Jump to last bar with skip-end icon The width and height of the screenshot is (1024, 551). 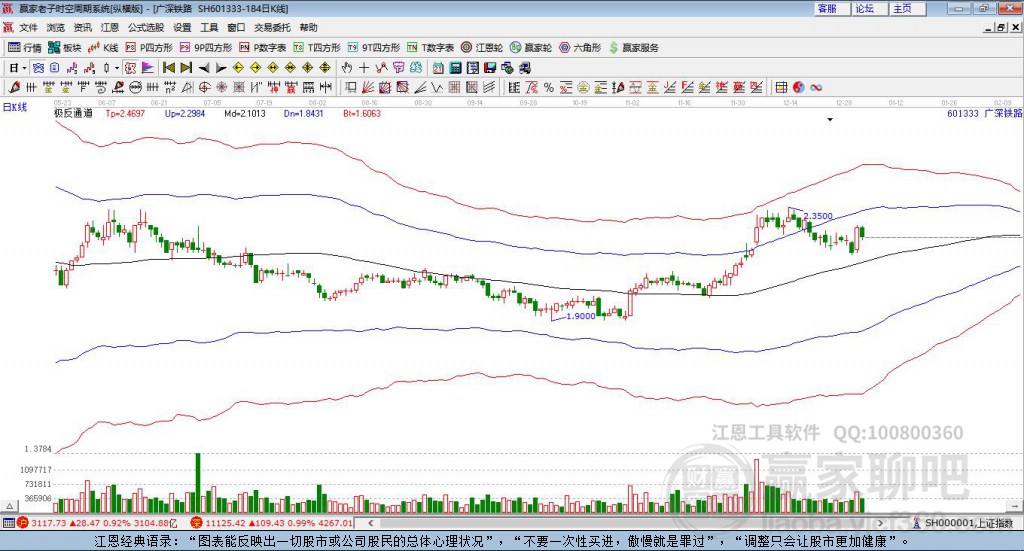186,68
